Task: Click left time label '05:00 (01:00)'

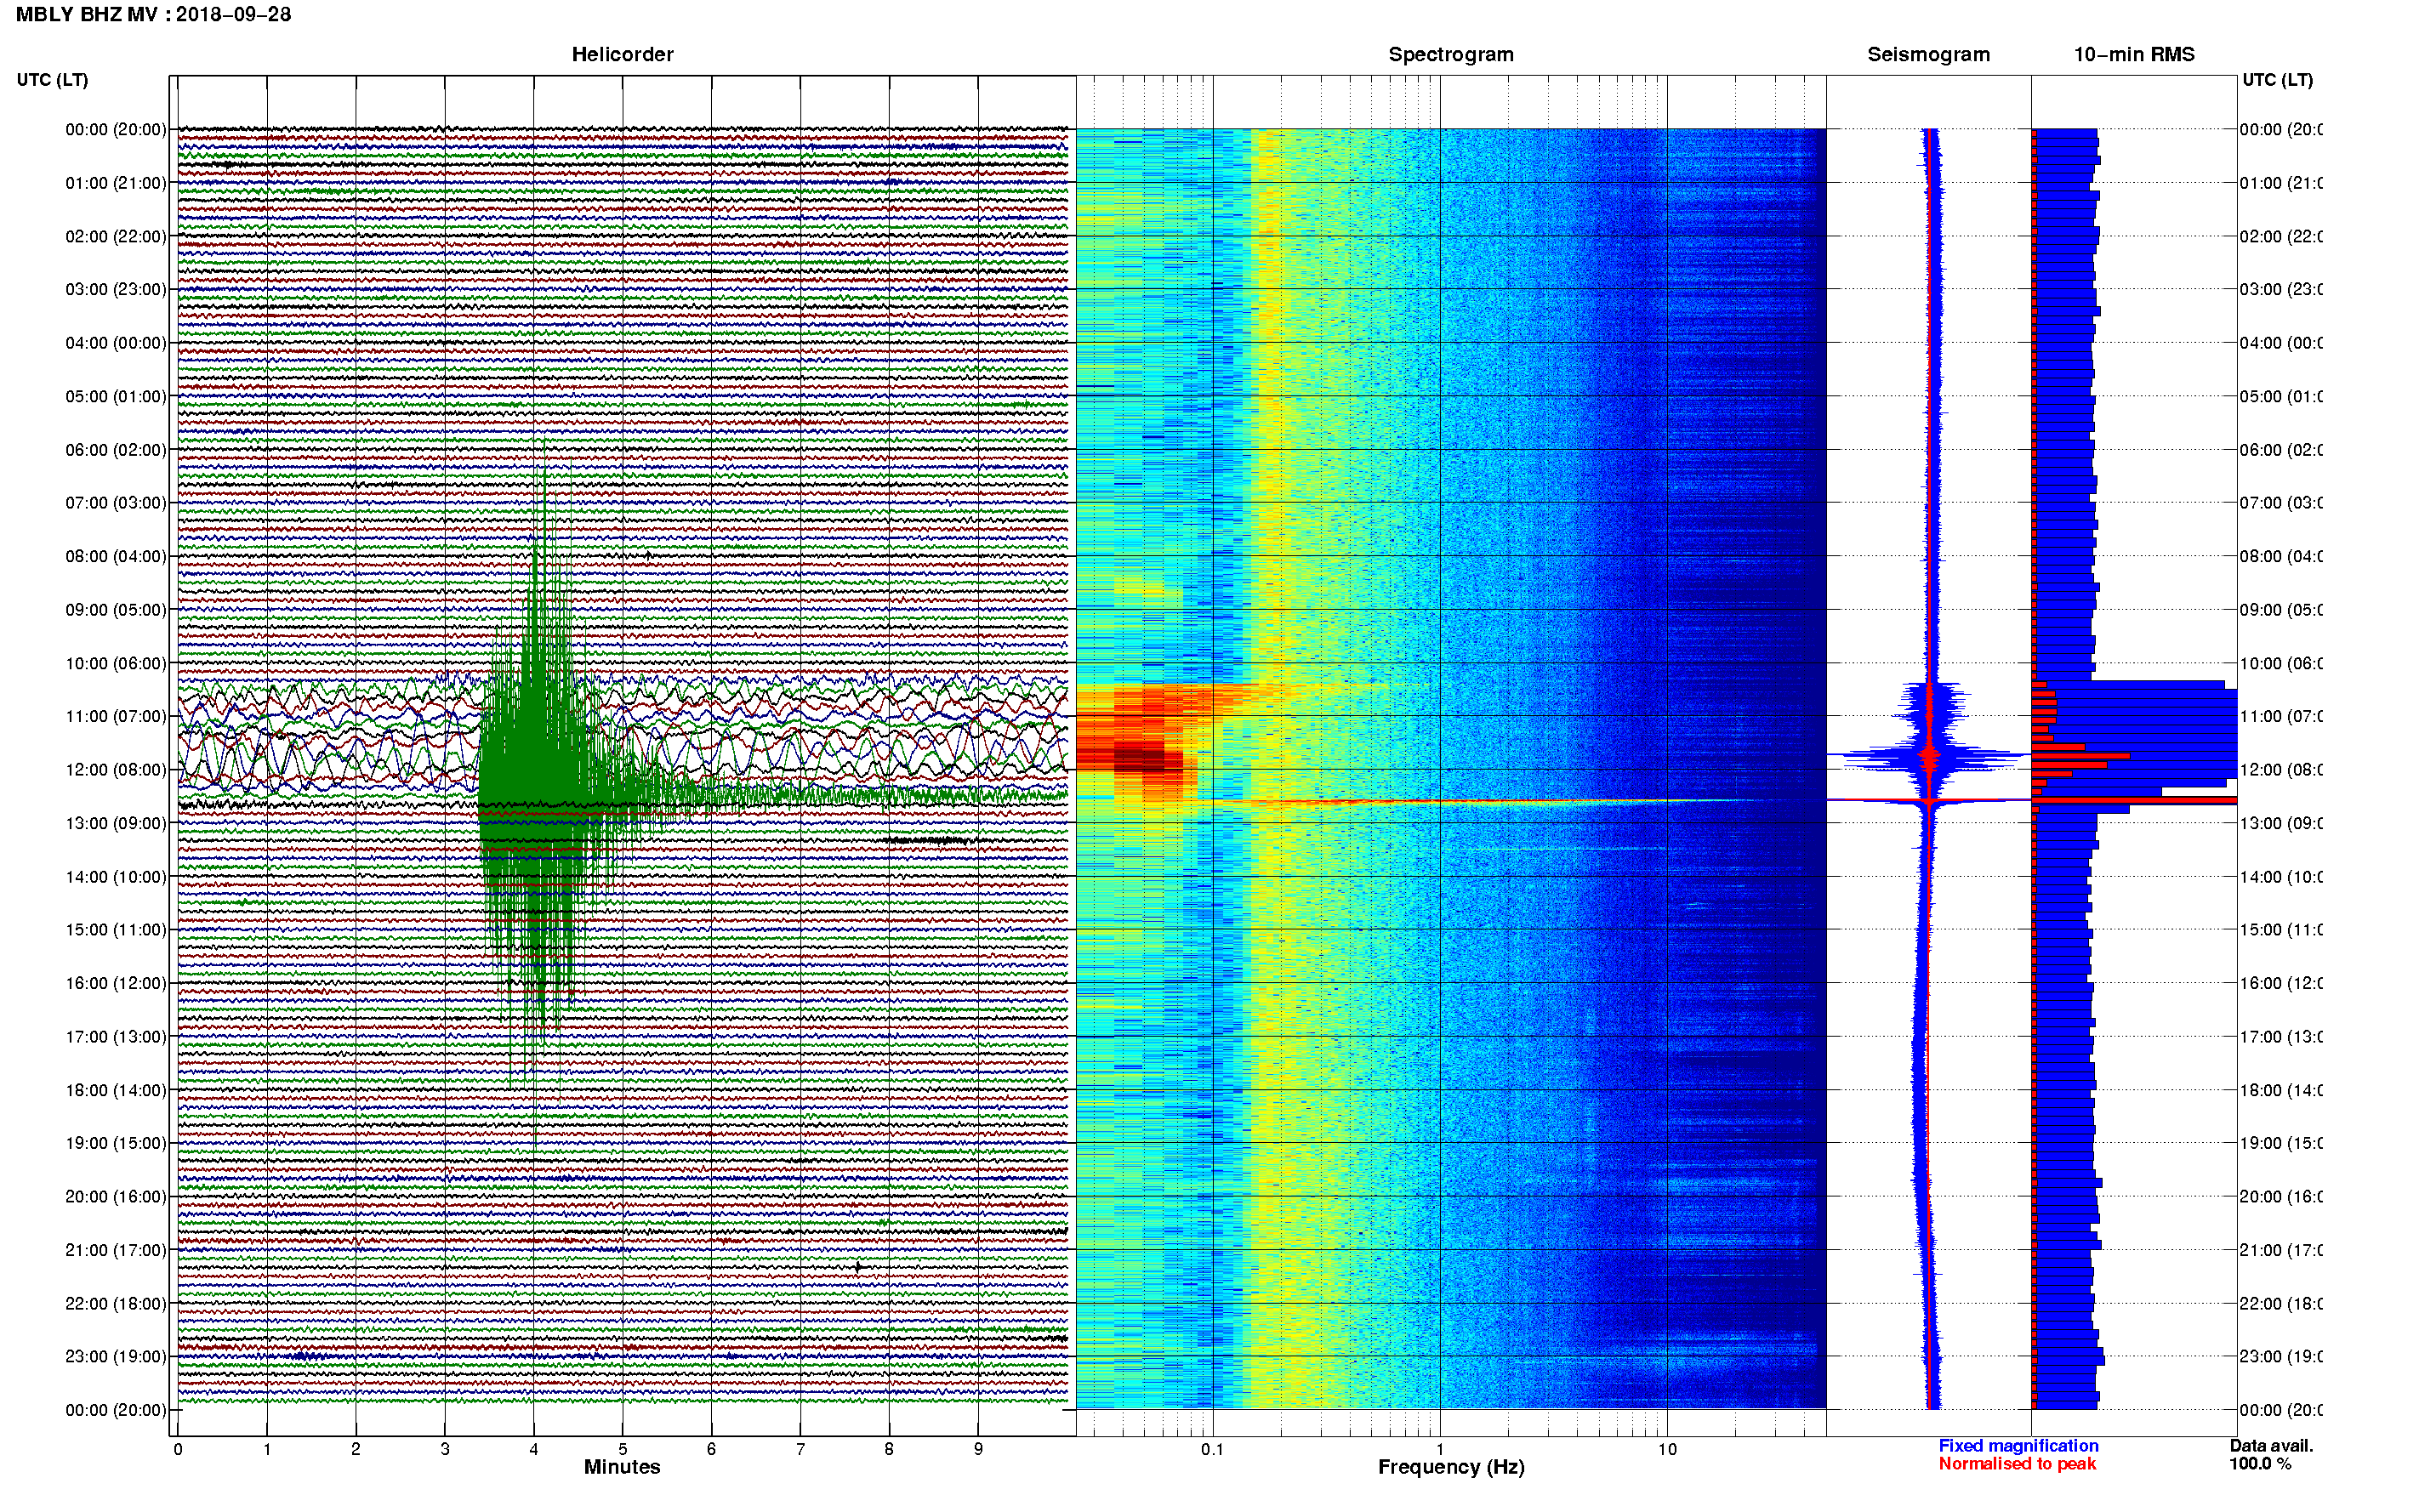Action: click(116, 396)
